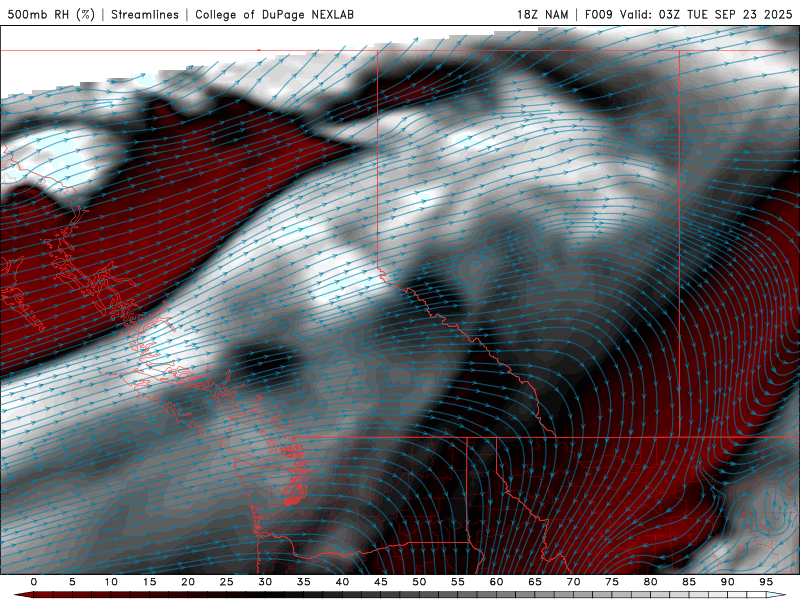Click the "50" colorbar scale label
The height and width of the screenshot is (600, 800).
[419, 582]
